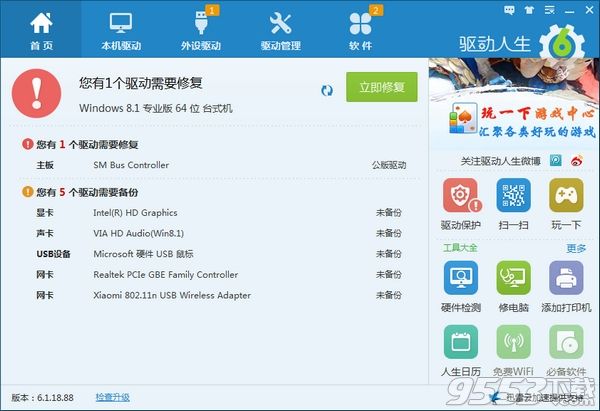Select Realtek PCIe GBE Family Controller row
Image resolution: width=600 pixels, height=411 pixels.
[221, 274]
